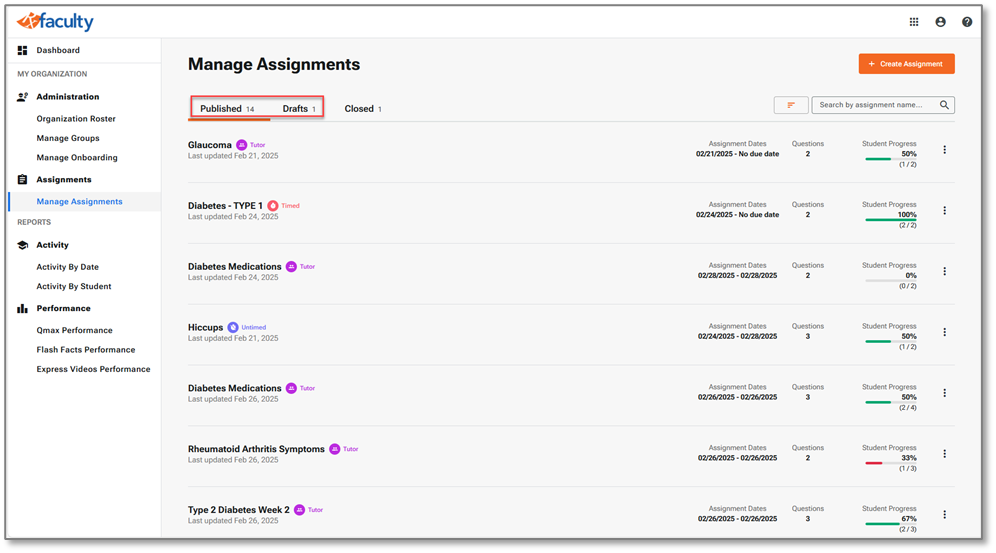Open three-dot menu for Hiccups assignment
The image size is (996, 553).
(x=944, y=332)
